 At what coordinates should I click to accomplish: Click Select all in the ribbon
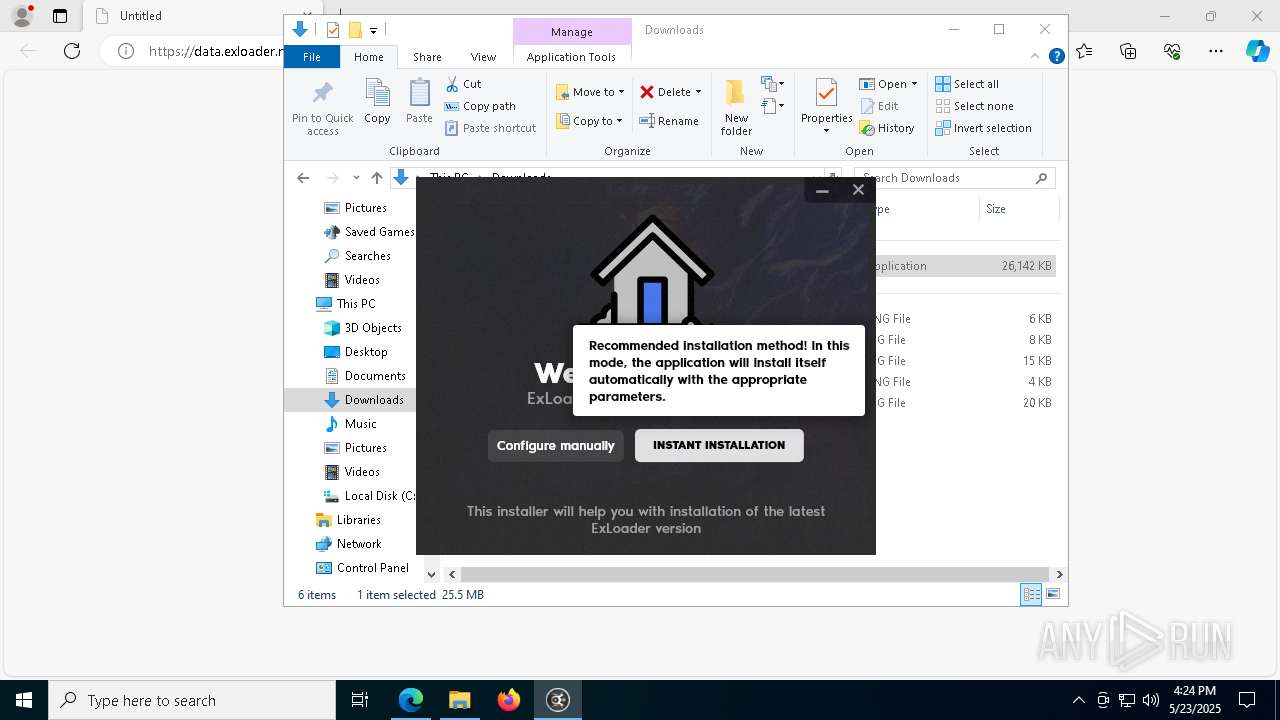[967, 84]
